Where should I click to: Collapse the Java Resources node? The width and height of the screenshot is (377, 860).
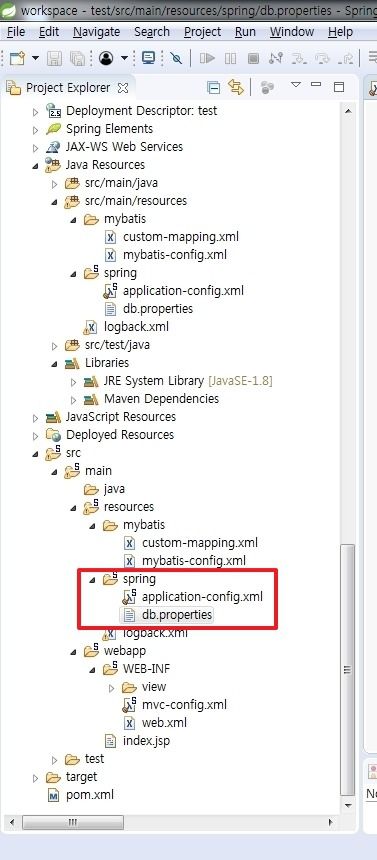coord(36,165)
